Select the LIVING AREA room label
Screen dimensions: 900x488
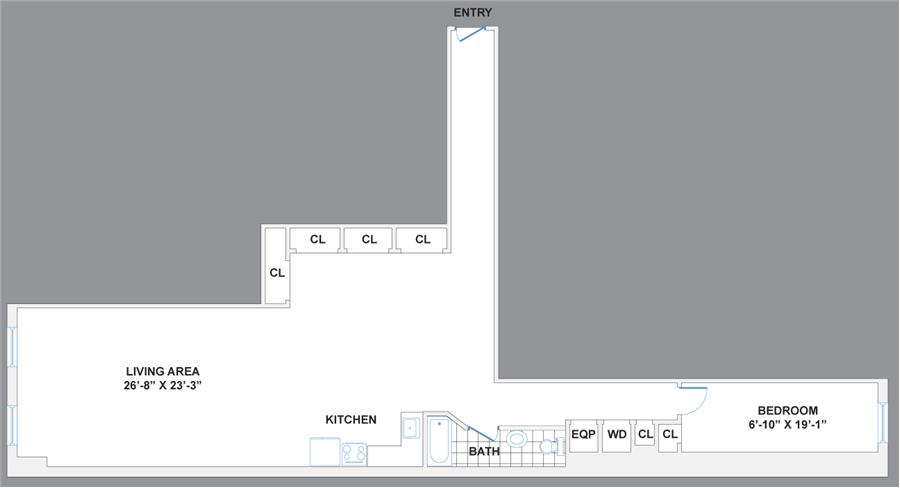162,372
